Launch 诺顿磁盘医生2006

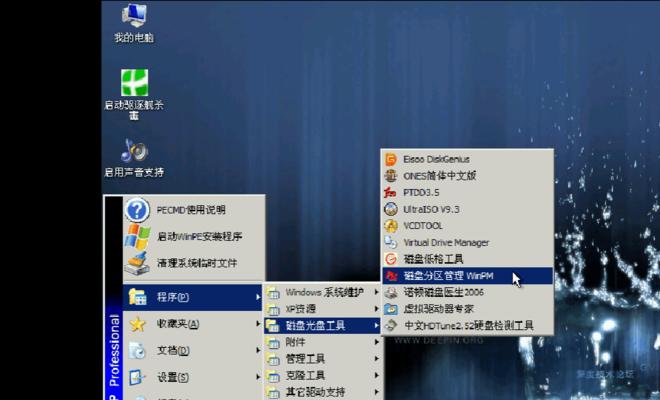(x=467, y=292)
